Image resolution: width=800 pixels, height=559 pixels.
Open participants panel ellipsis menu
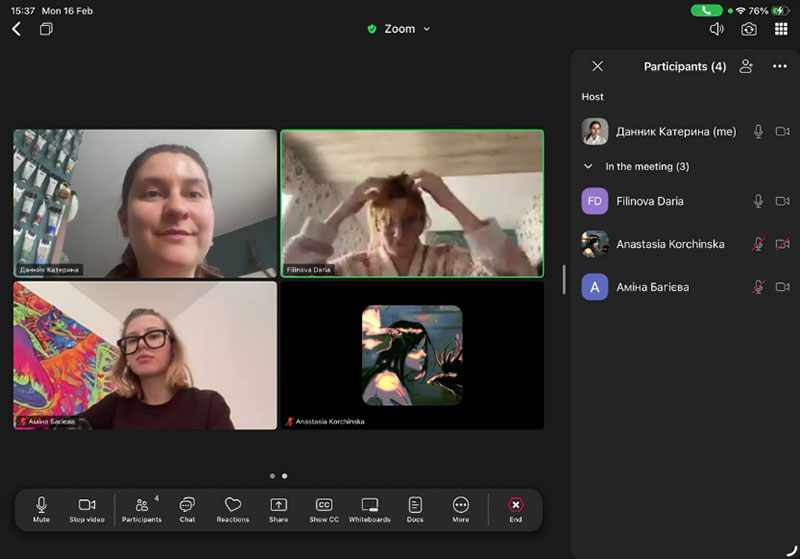click(780, 67)
